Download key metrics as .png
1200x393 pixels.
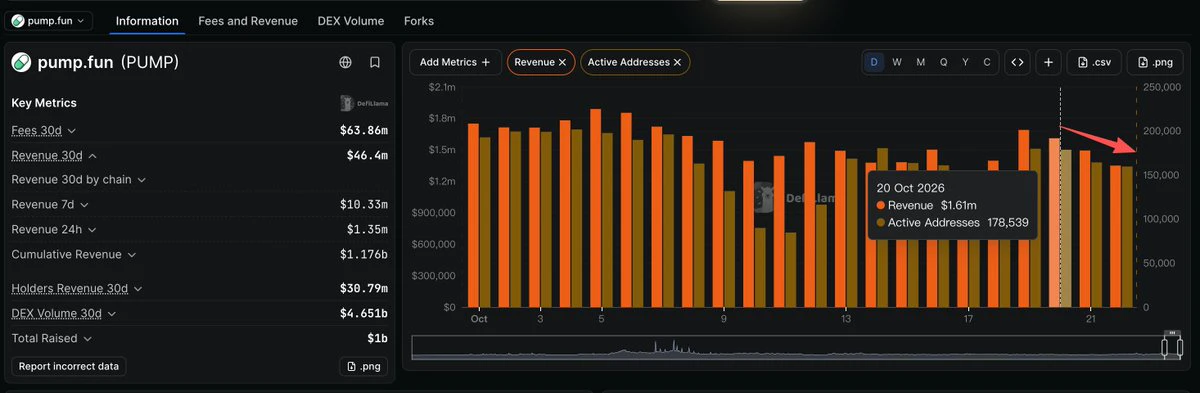coord(364,366)
